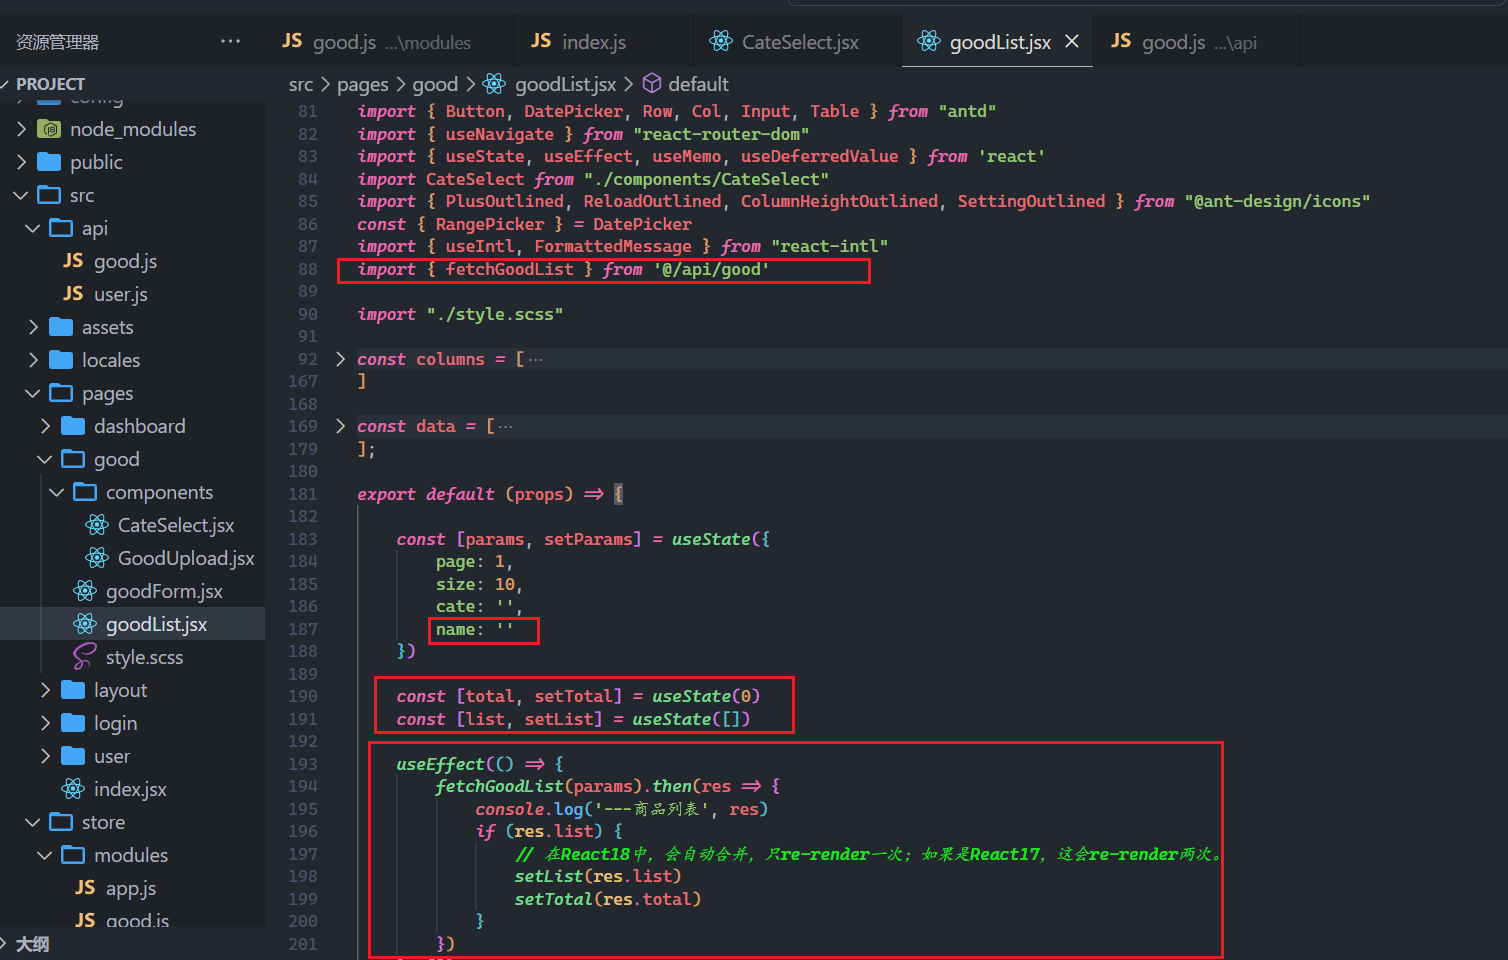Switch to the CateSelect.jsx tab
This screenshot has height=960, width=1508.
pos(798,41)
